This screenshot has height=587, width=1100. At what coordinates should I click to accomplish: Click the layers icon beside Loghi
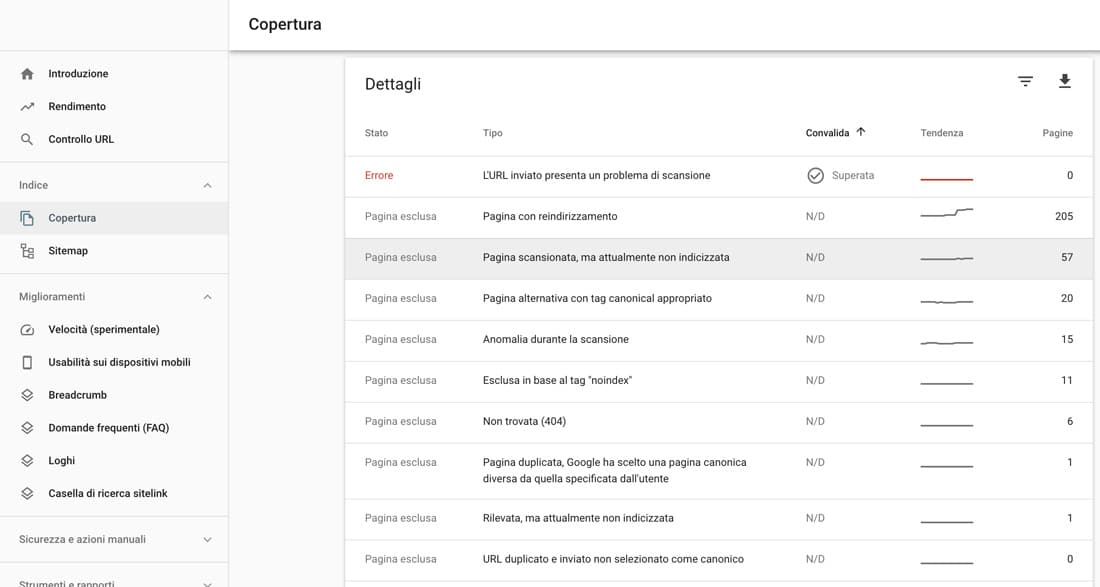point(27,461)
